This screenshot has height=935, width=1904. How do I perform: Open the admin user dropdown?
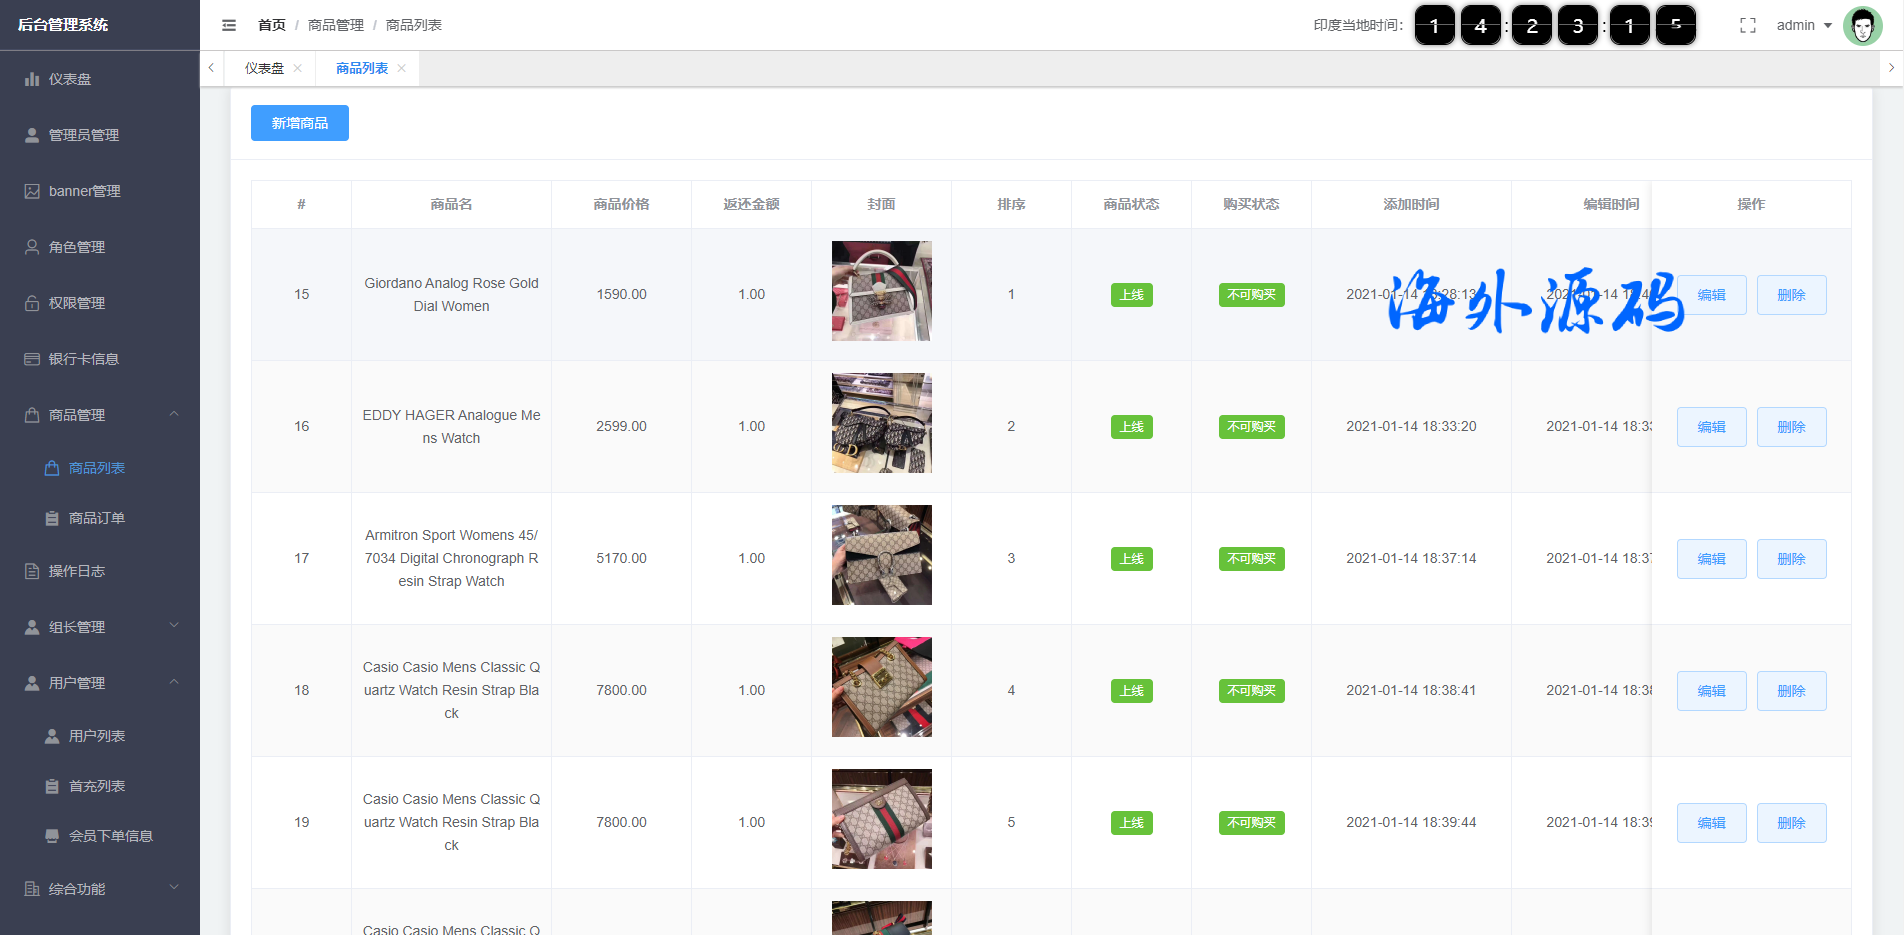click(x=1803, y=25)
